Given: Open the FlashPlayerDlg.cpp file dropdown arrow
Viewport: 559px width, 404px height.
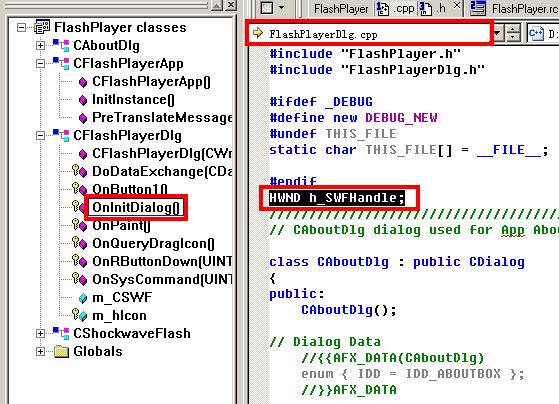Looking at the screenshot, I should 498,34.
